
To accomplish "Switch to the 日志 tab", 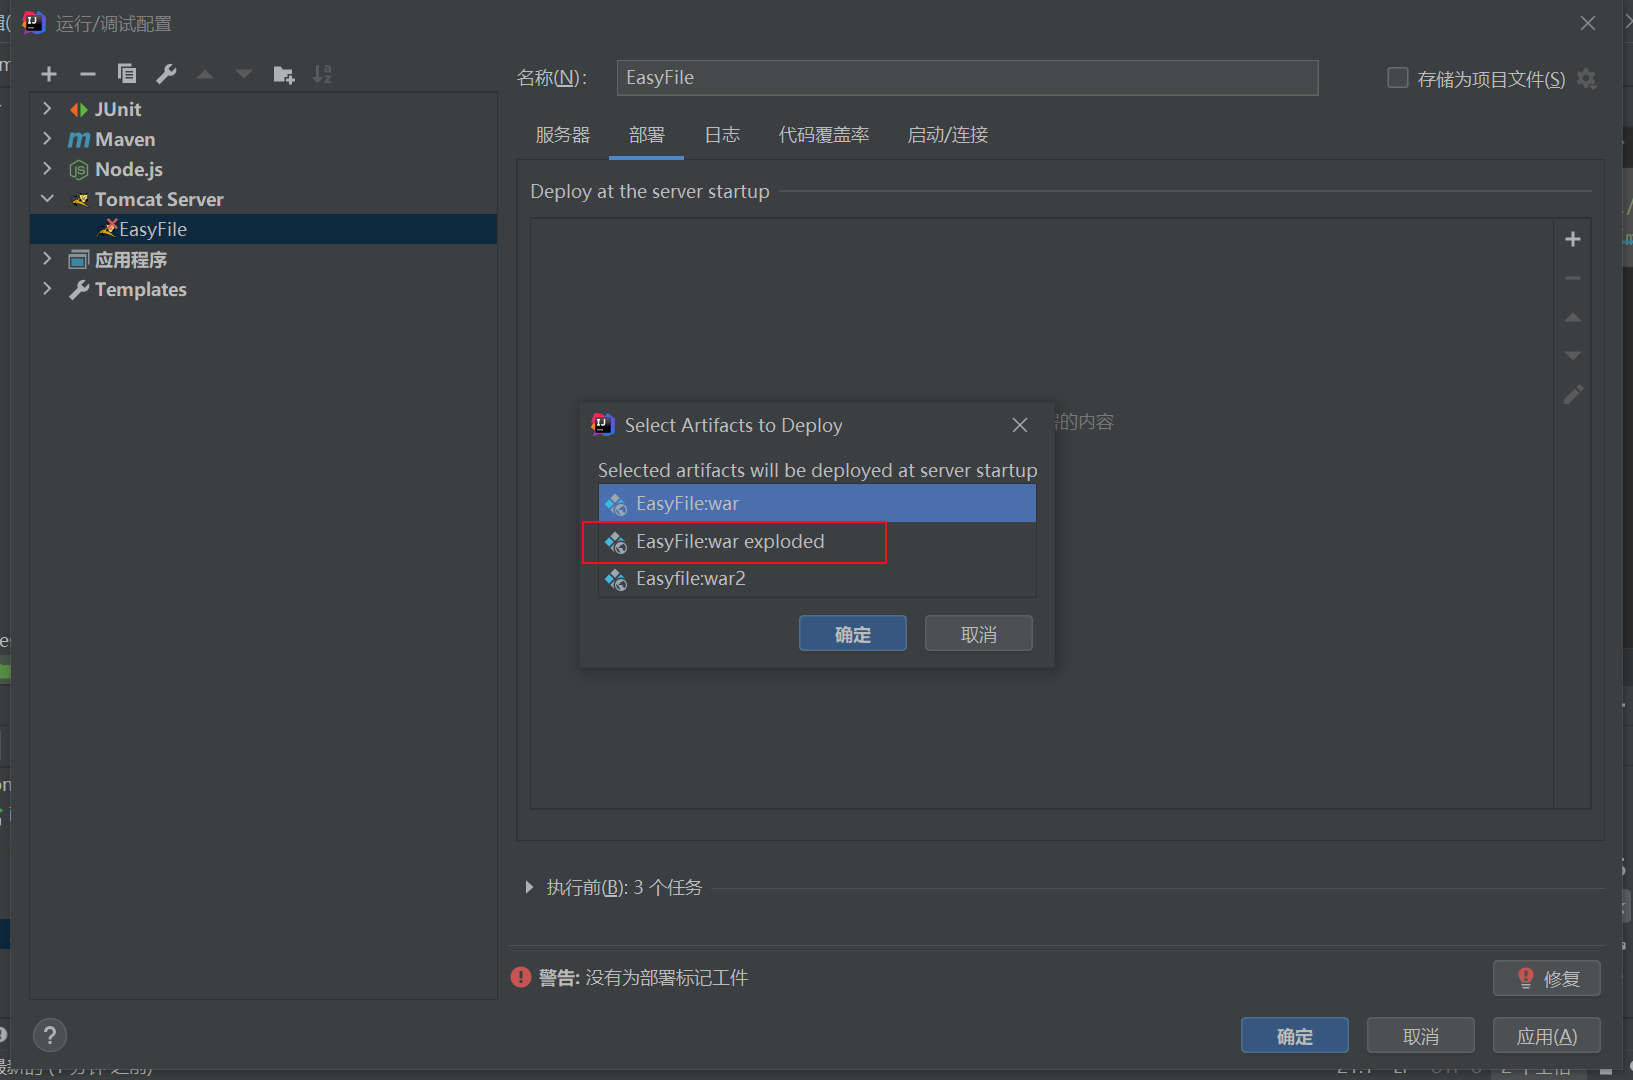I will 722,135.
